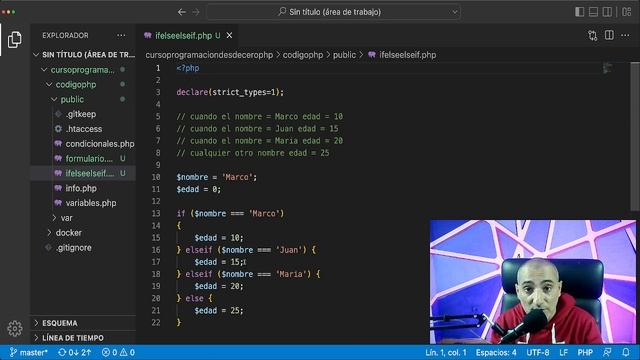Expand the var folder
This screenshot has width=640, height=360.
coord(84,218)
